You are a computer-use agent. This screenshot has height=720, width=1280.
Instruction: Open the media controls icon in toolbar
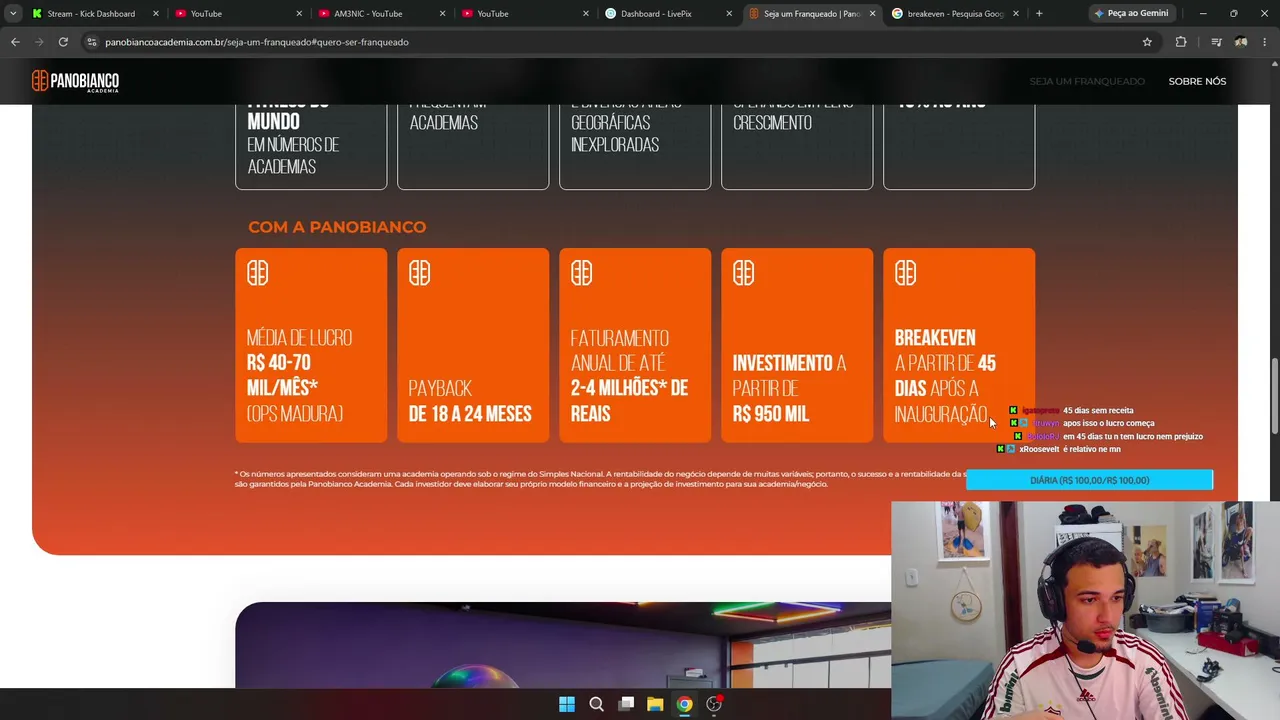coord(1216,42)
